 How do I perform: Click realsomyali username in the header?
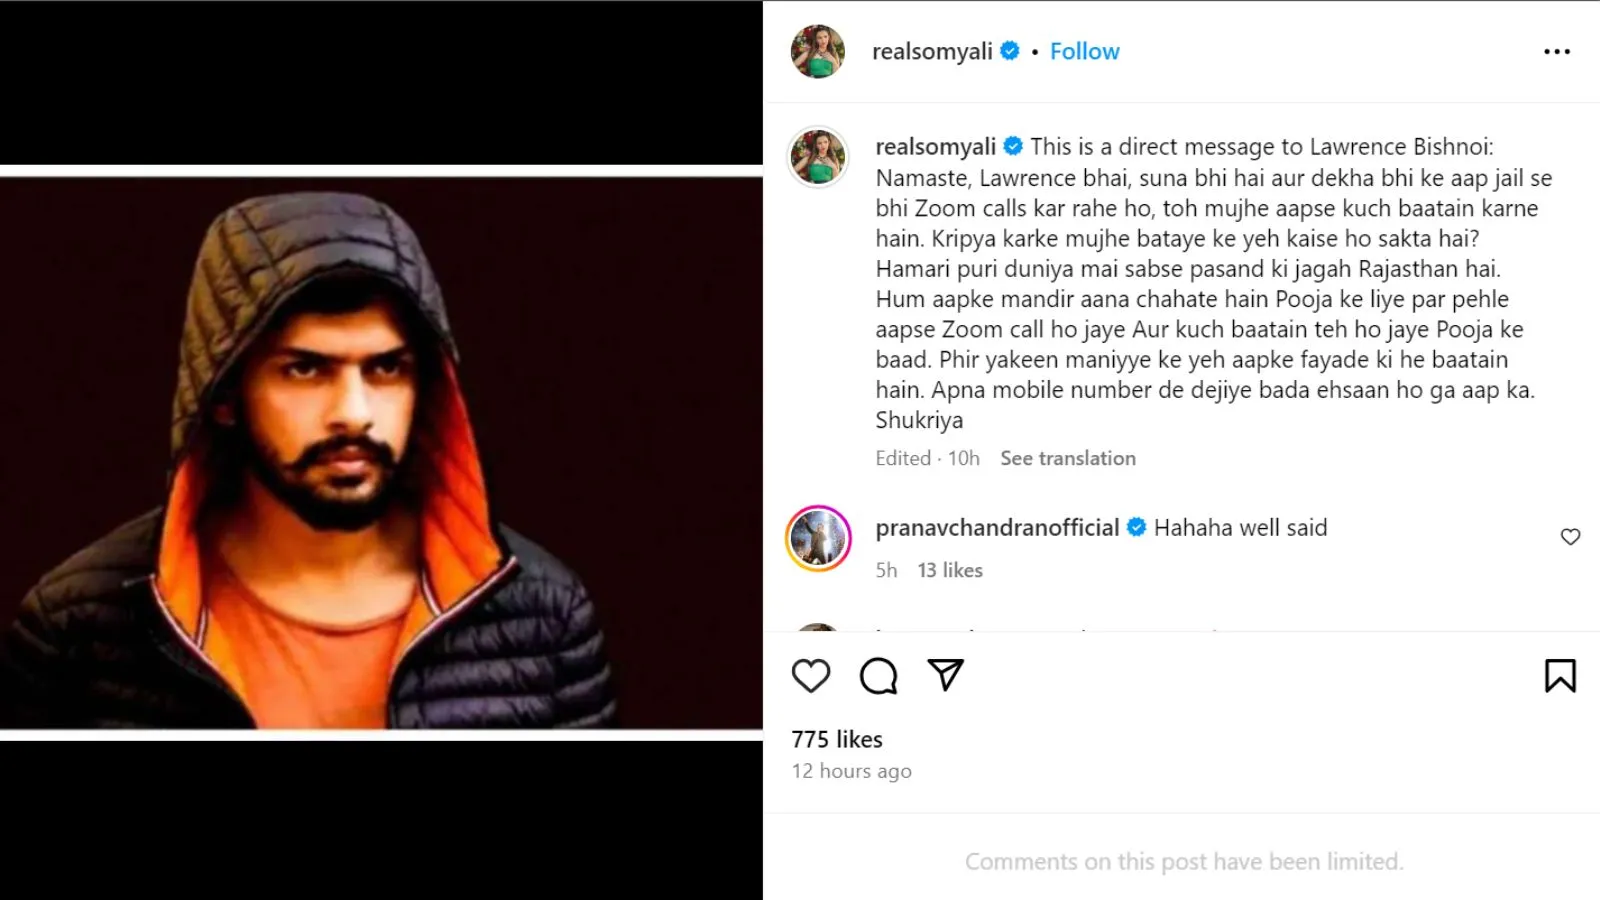pyautogui.click(x=932, y=52)
